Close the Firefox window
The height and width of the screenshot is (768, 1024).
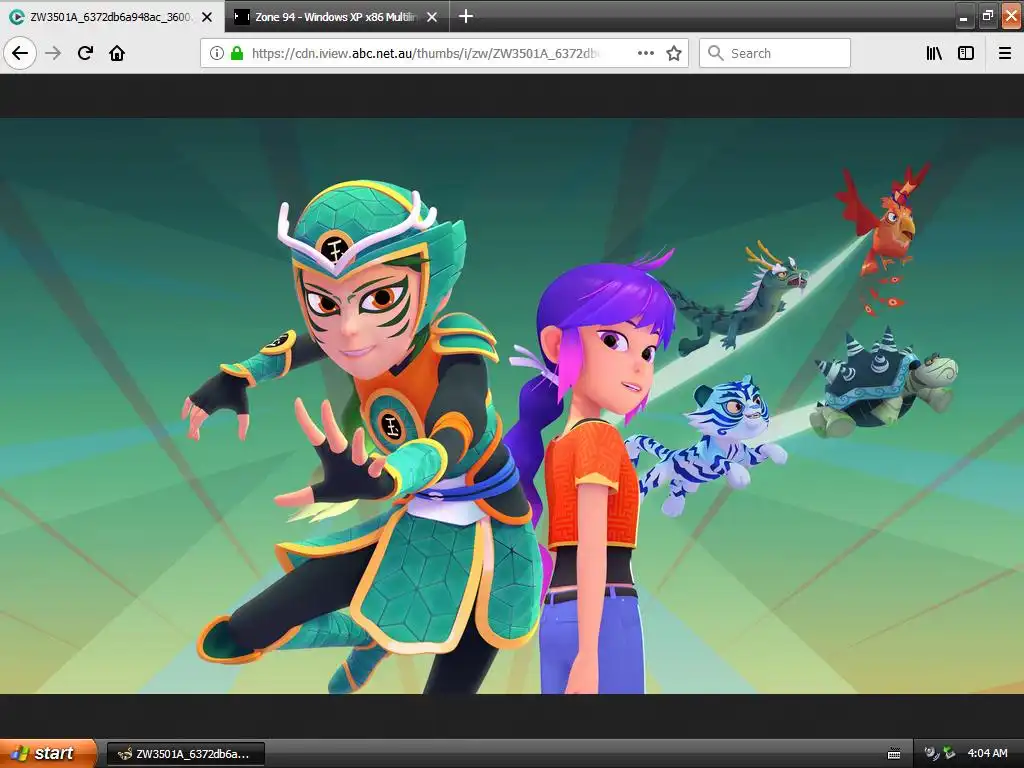click(1011, 16)
